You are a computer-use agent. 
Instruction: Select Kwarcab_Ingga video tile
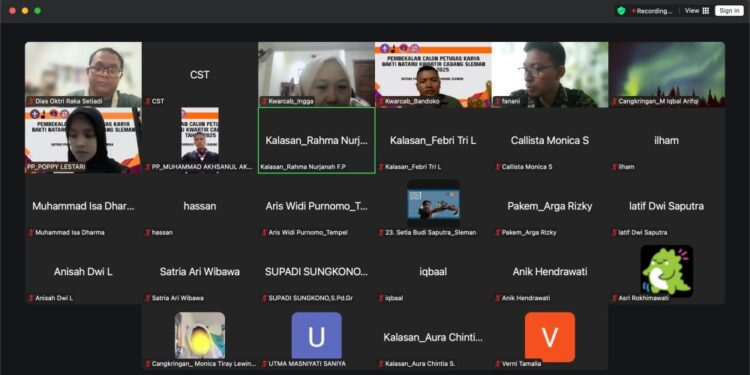[x=317, y=74]
